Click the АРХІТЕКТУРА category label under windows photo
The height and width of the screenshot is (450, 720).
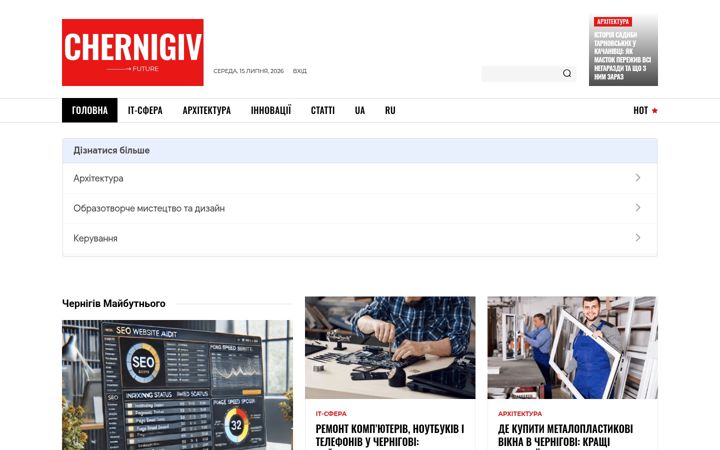[x=520, y=414]
